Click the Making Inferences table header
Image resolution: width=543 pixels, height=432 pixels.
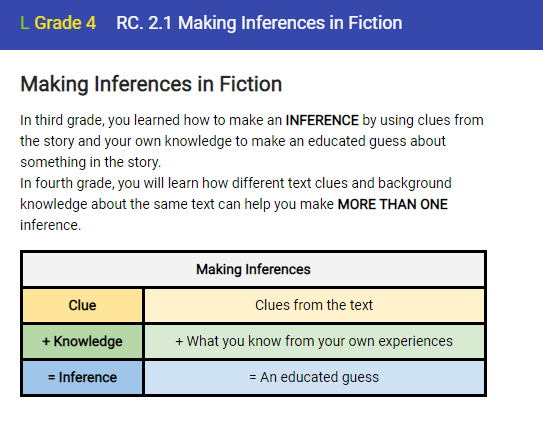tap(253, 270)
